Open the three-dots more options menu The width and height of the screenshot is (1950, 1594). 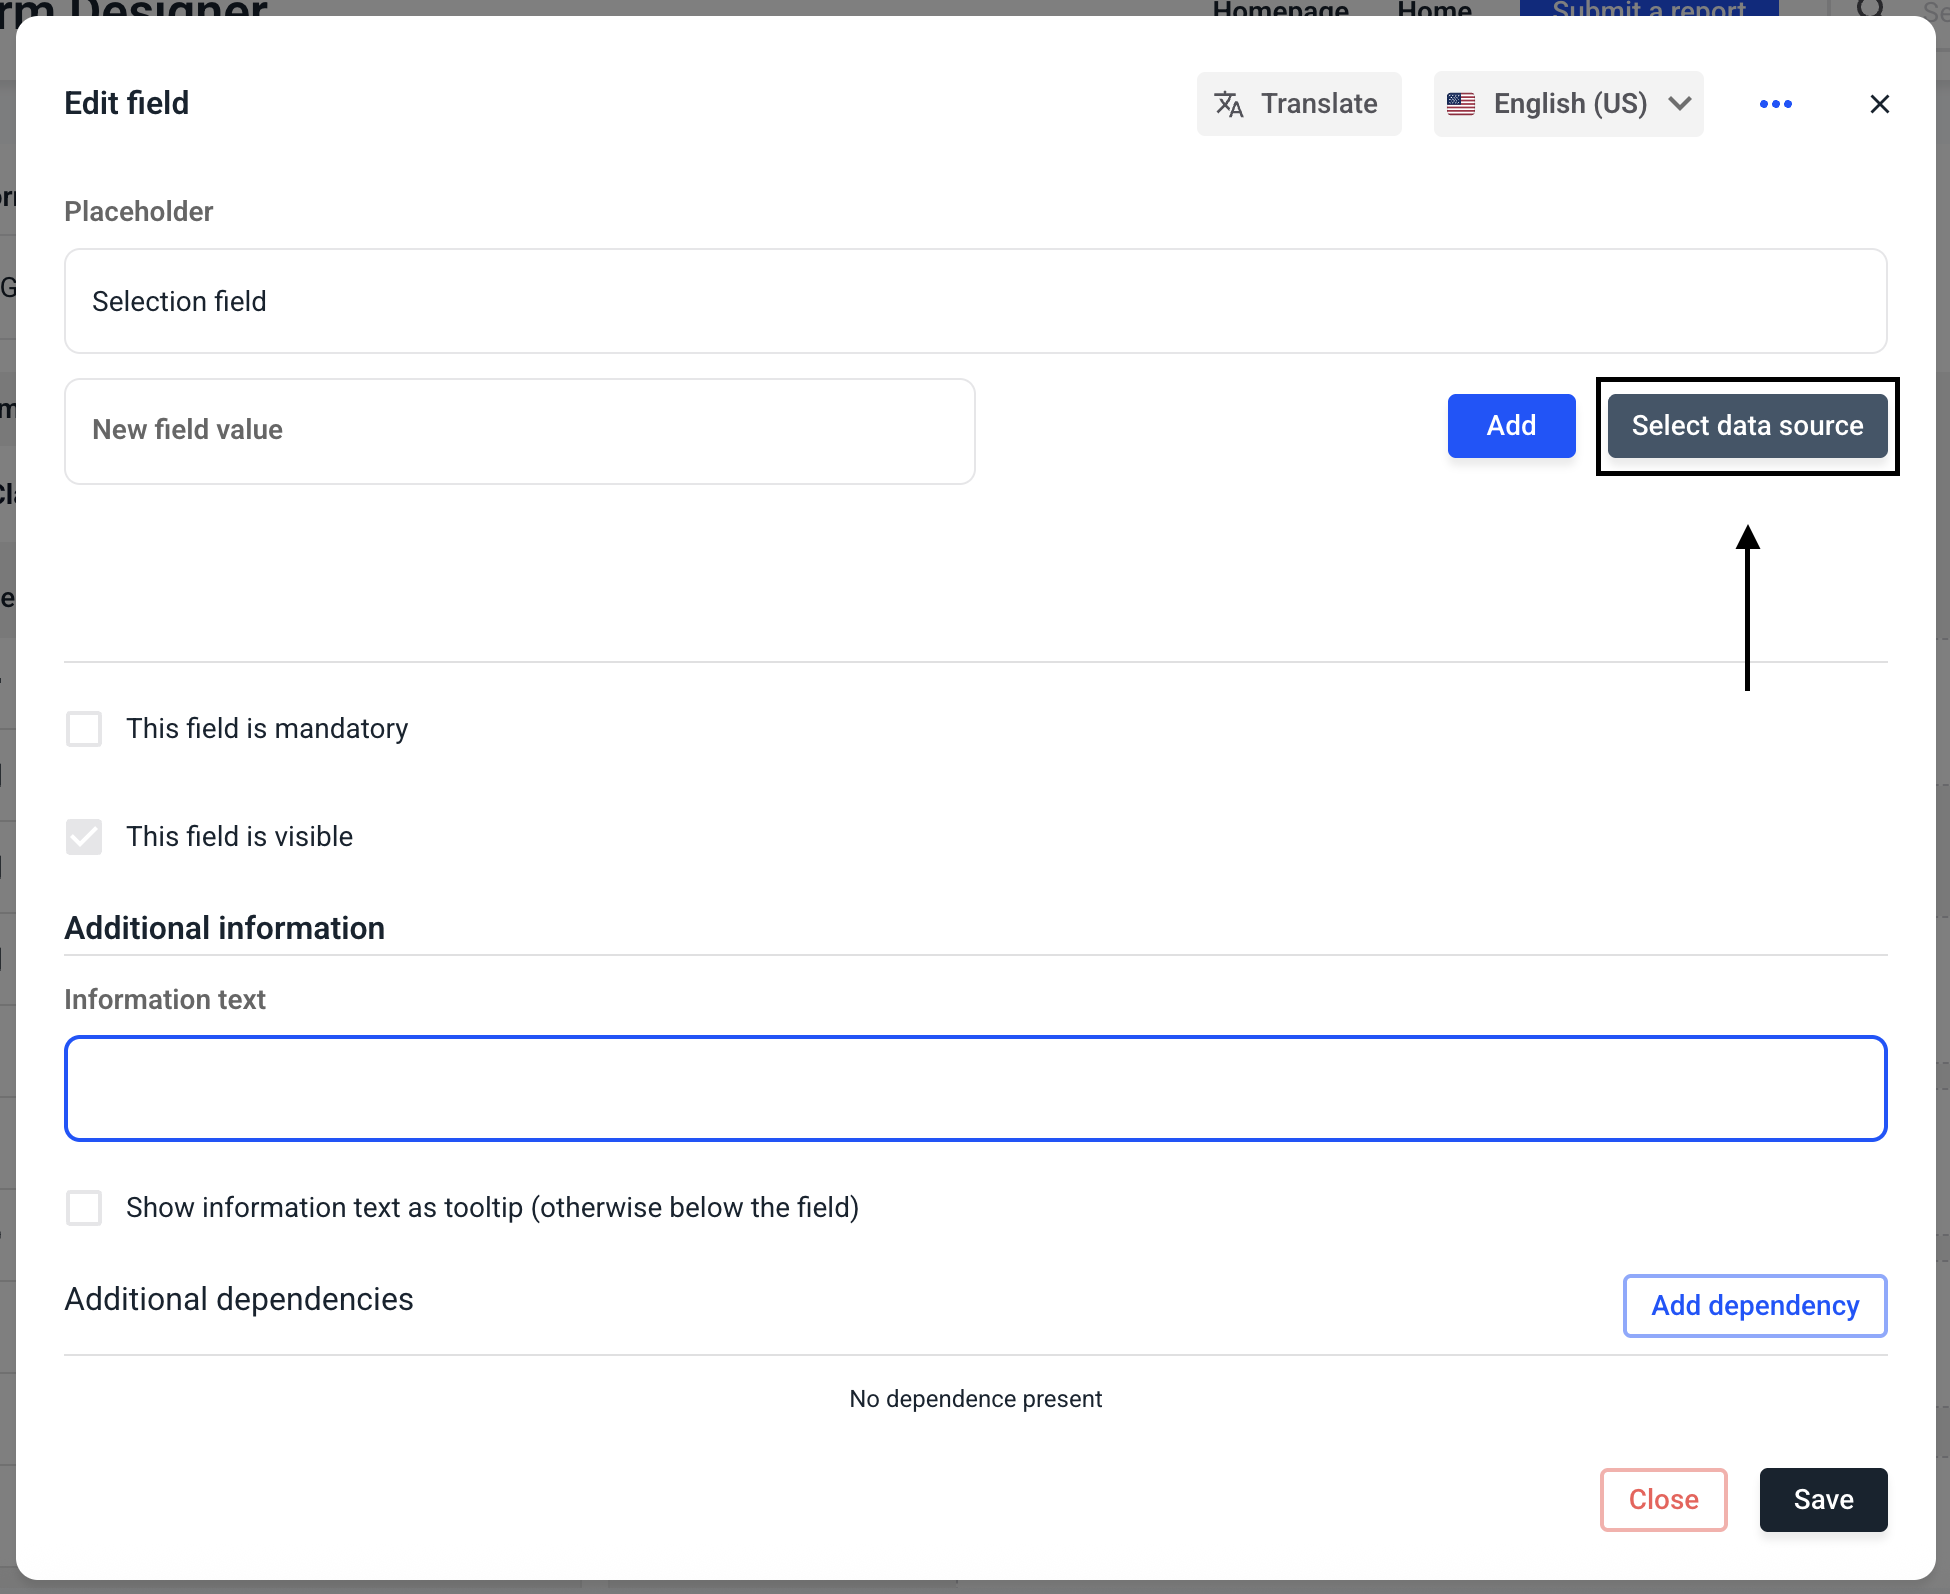(x=1775, y=104)
